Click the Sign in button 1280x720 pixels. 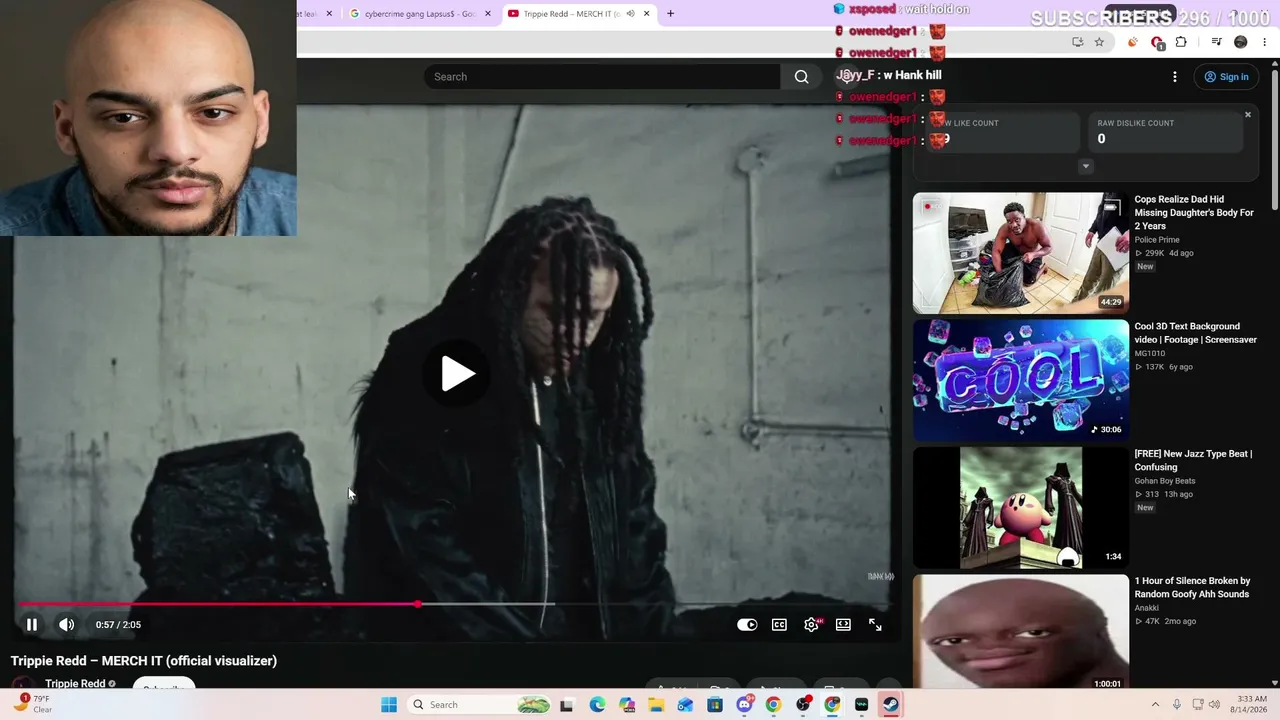tap(1226, 77)
